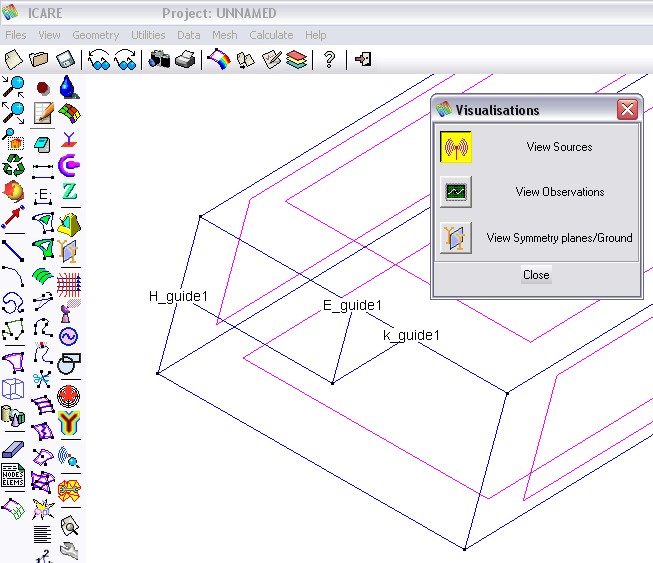Open the Utilities menu
The image size is (653, 563).
[x=148, y=35]
